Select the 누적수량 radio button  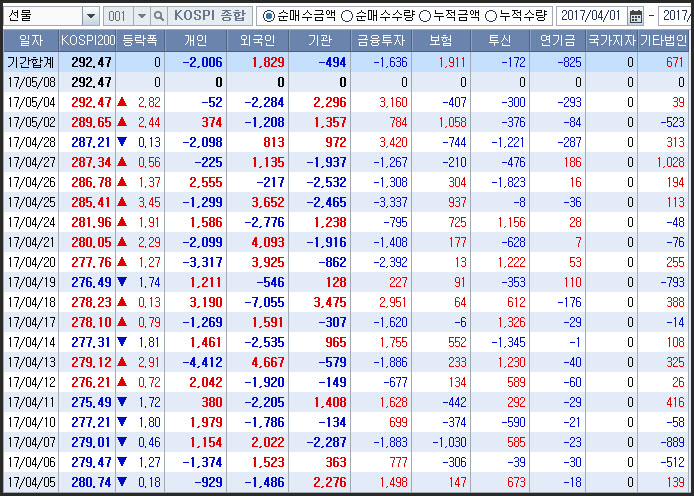click(491, 16)
